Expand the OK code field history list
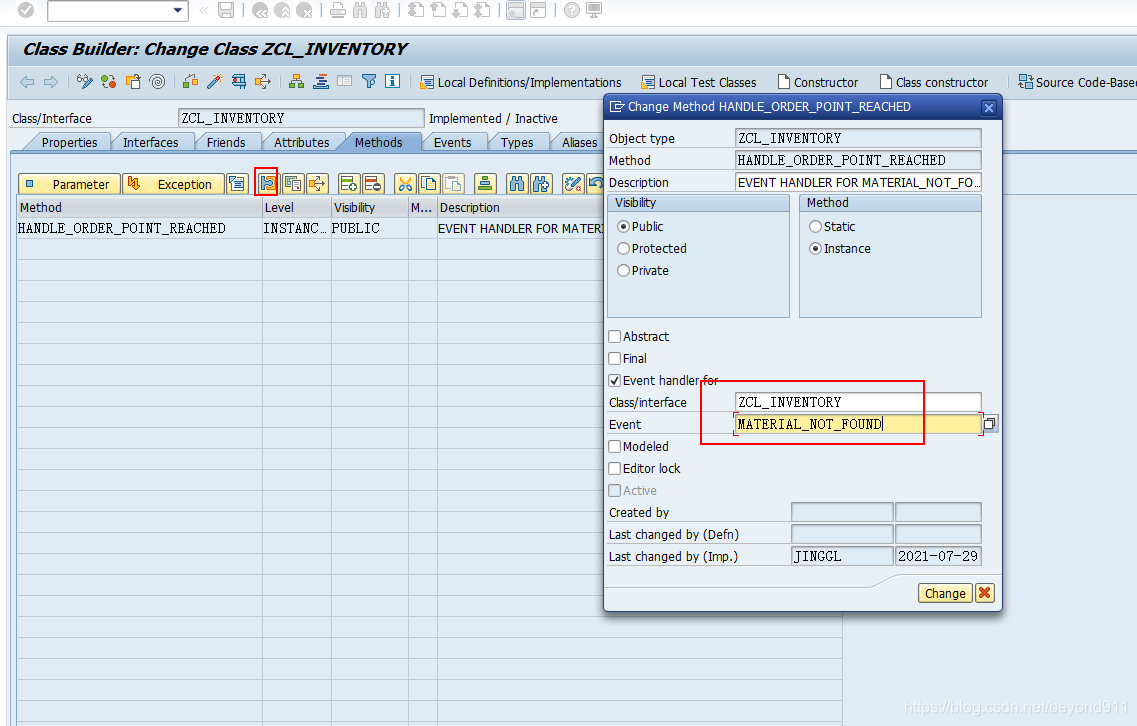1137x726 pixels. pos(178,11)
